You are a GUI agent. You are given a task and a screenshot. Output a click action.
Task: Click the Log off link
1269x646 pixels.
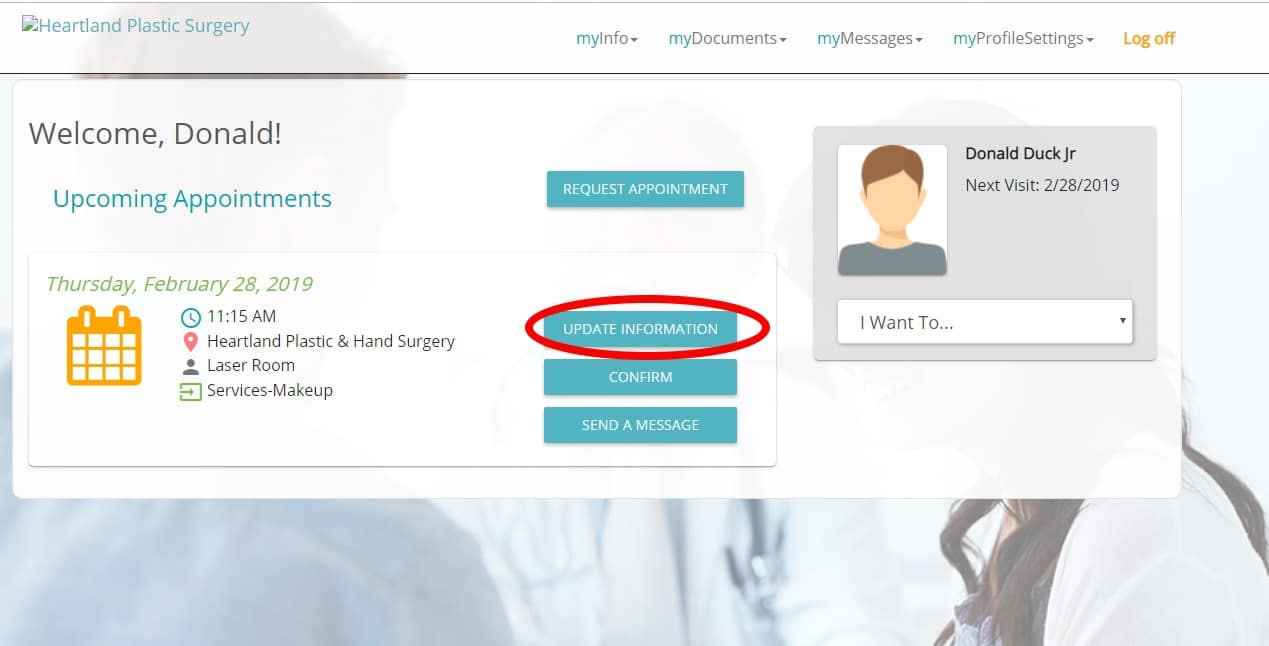pos(1149,39)
